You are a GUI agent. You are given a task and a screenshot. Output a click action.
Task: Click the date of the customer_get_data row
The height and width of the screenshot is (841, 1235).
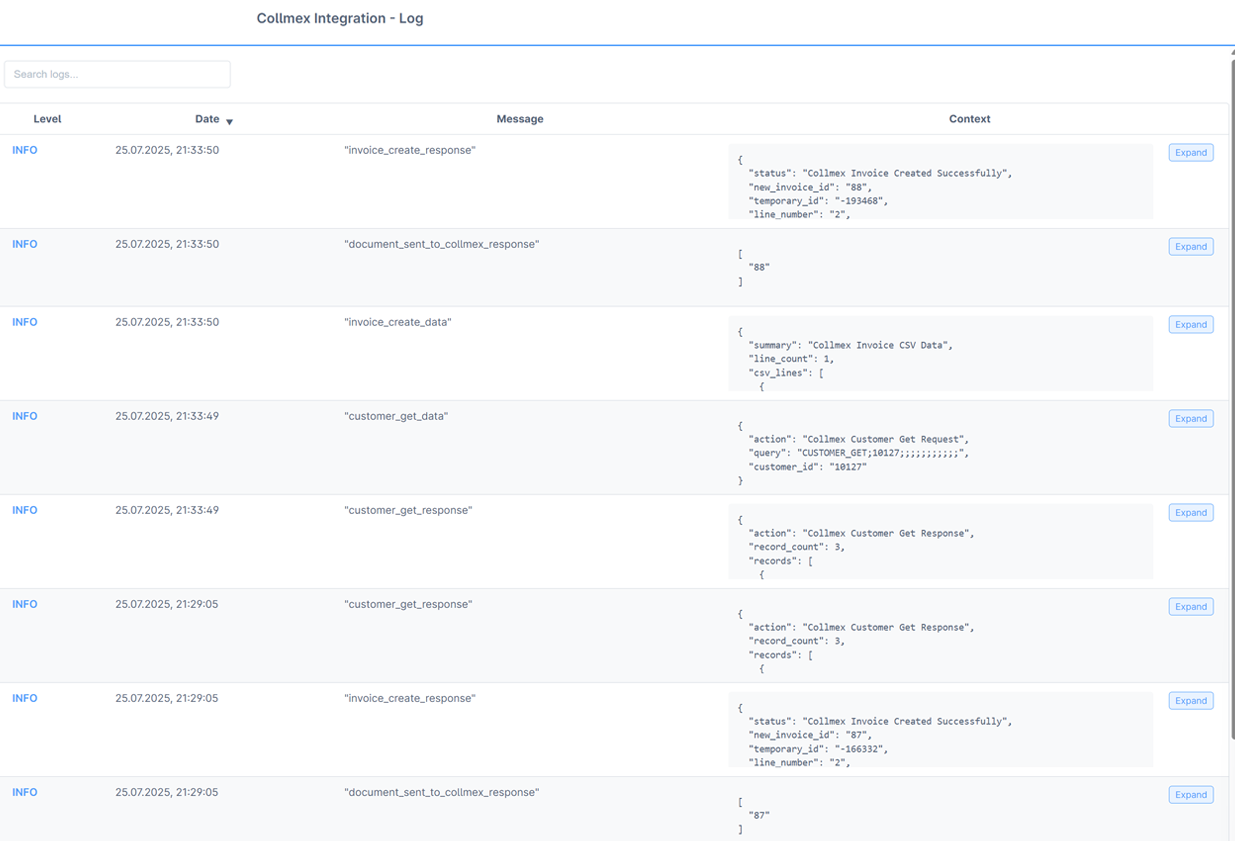[x=167, y=416]
